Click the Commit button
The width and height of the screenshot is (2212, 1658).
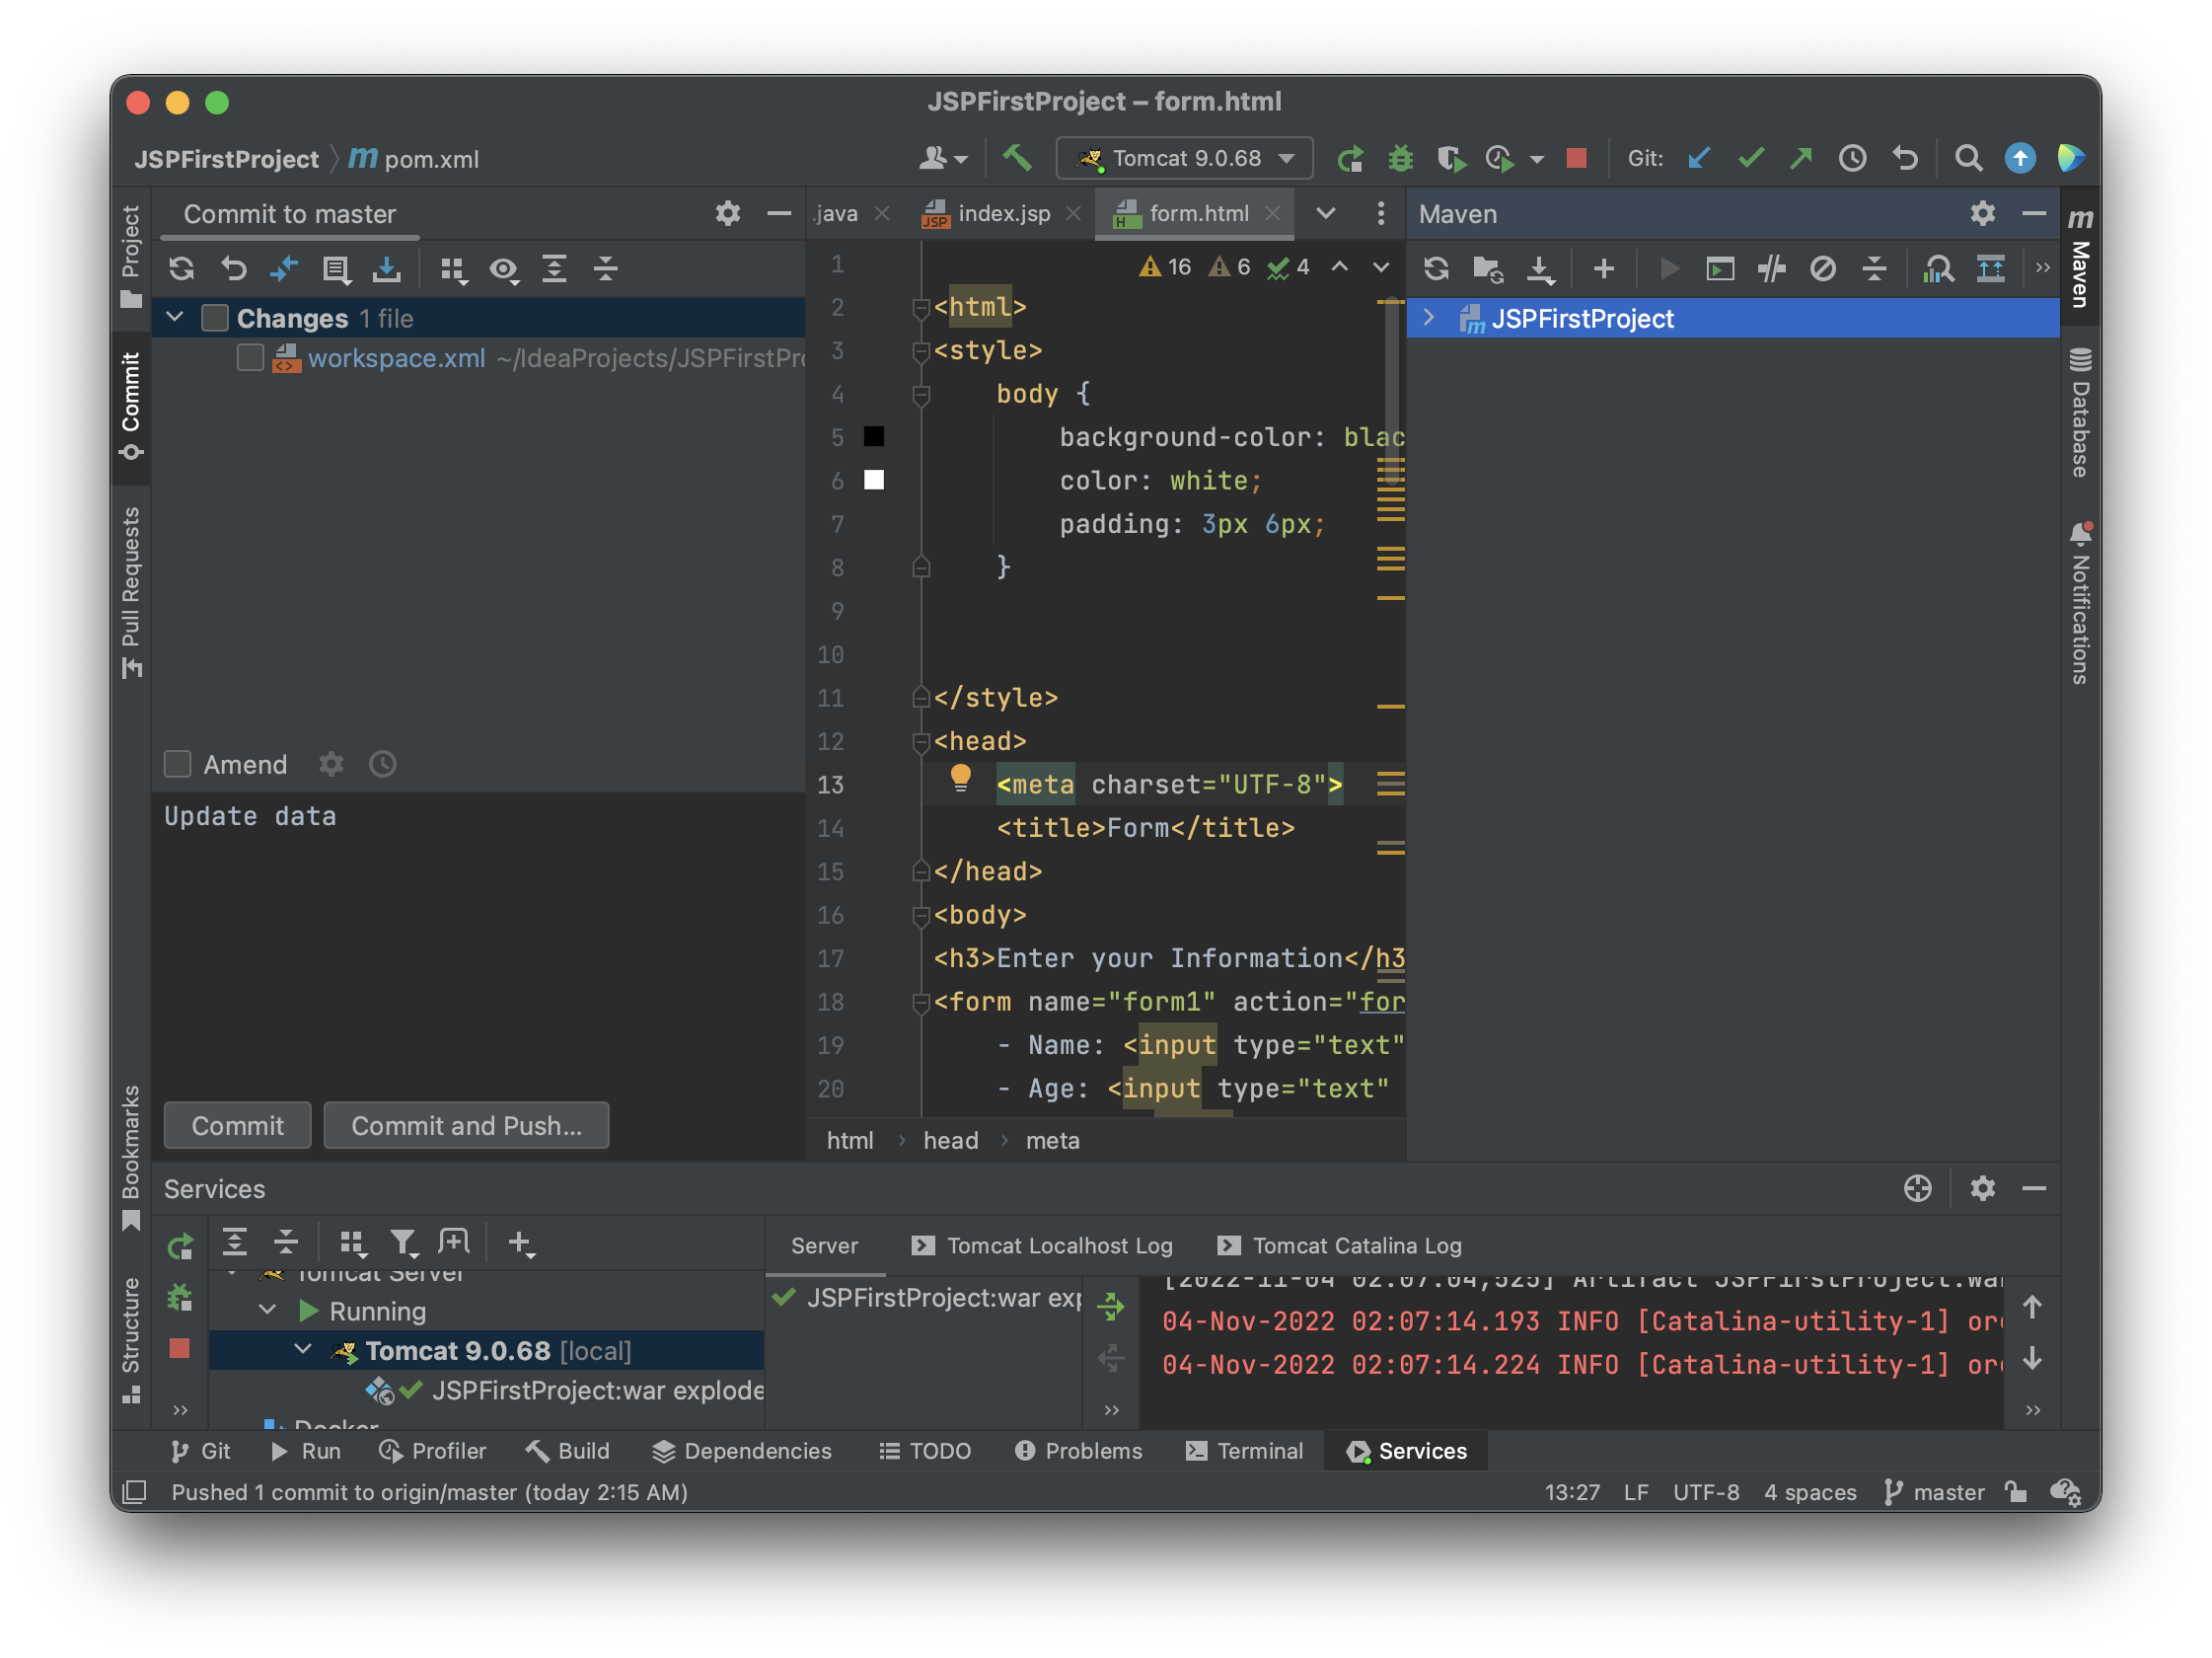pos(237,1126)
